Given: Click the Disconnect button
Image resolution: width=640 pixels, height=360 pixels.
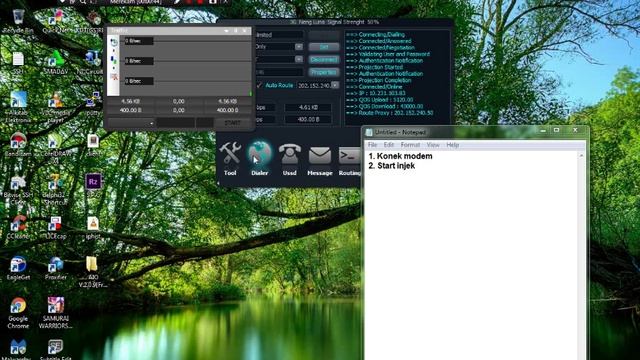Looking at the screenshot, I should click(324, 60).
